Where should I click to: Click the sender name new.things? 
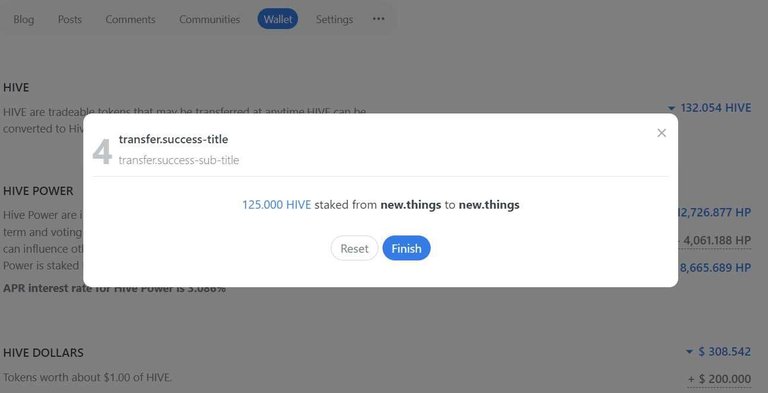click(410, 205)
